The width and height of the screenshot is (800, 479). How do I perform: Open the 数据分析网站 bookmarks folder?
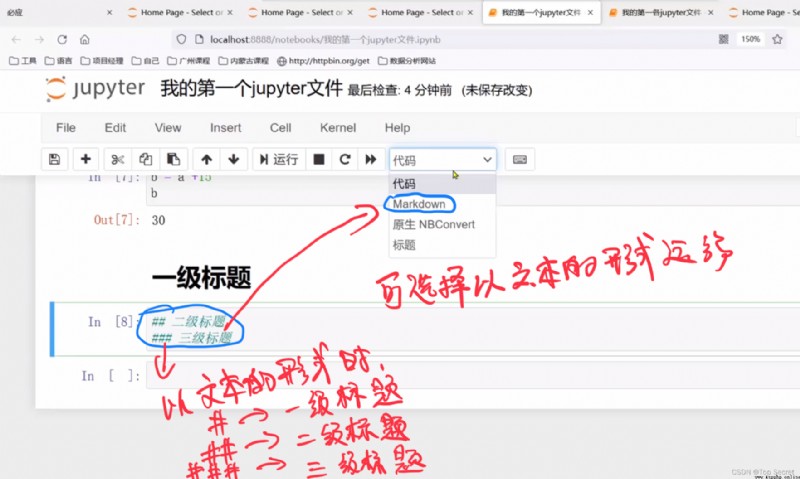click(x=407, y=61)
